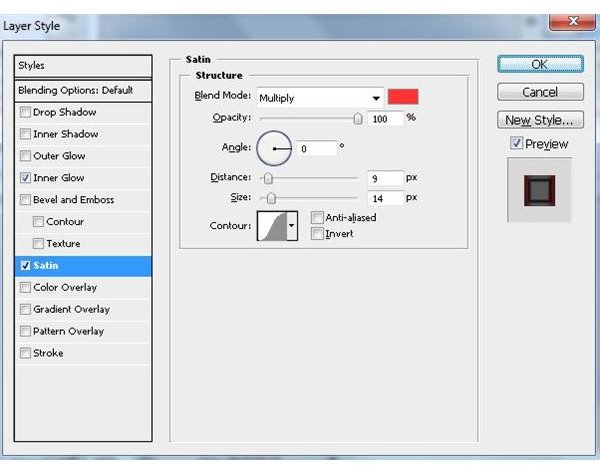This screenshot has height=466, width=600.
Task: Close the Layer Style dialog
Action: click(572, 21)
